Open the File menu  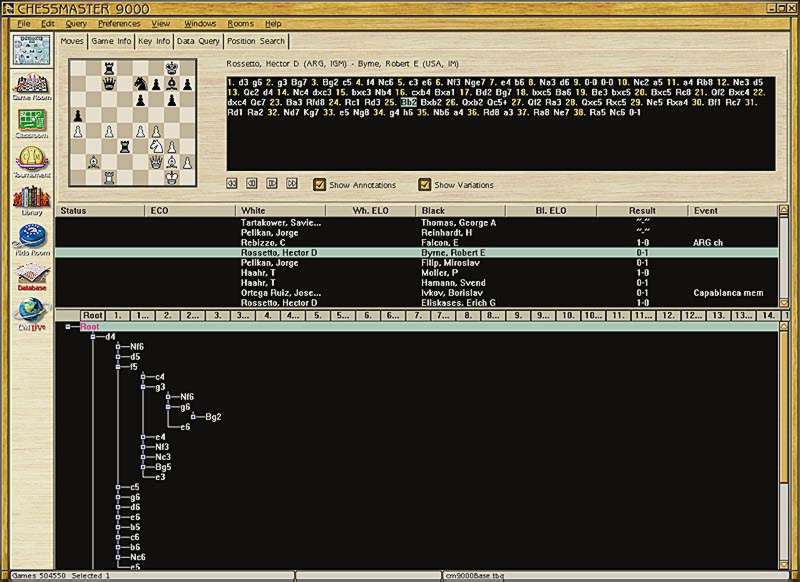coord(24,23)
